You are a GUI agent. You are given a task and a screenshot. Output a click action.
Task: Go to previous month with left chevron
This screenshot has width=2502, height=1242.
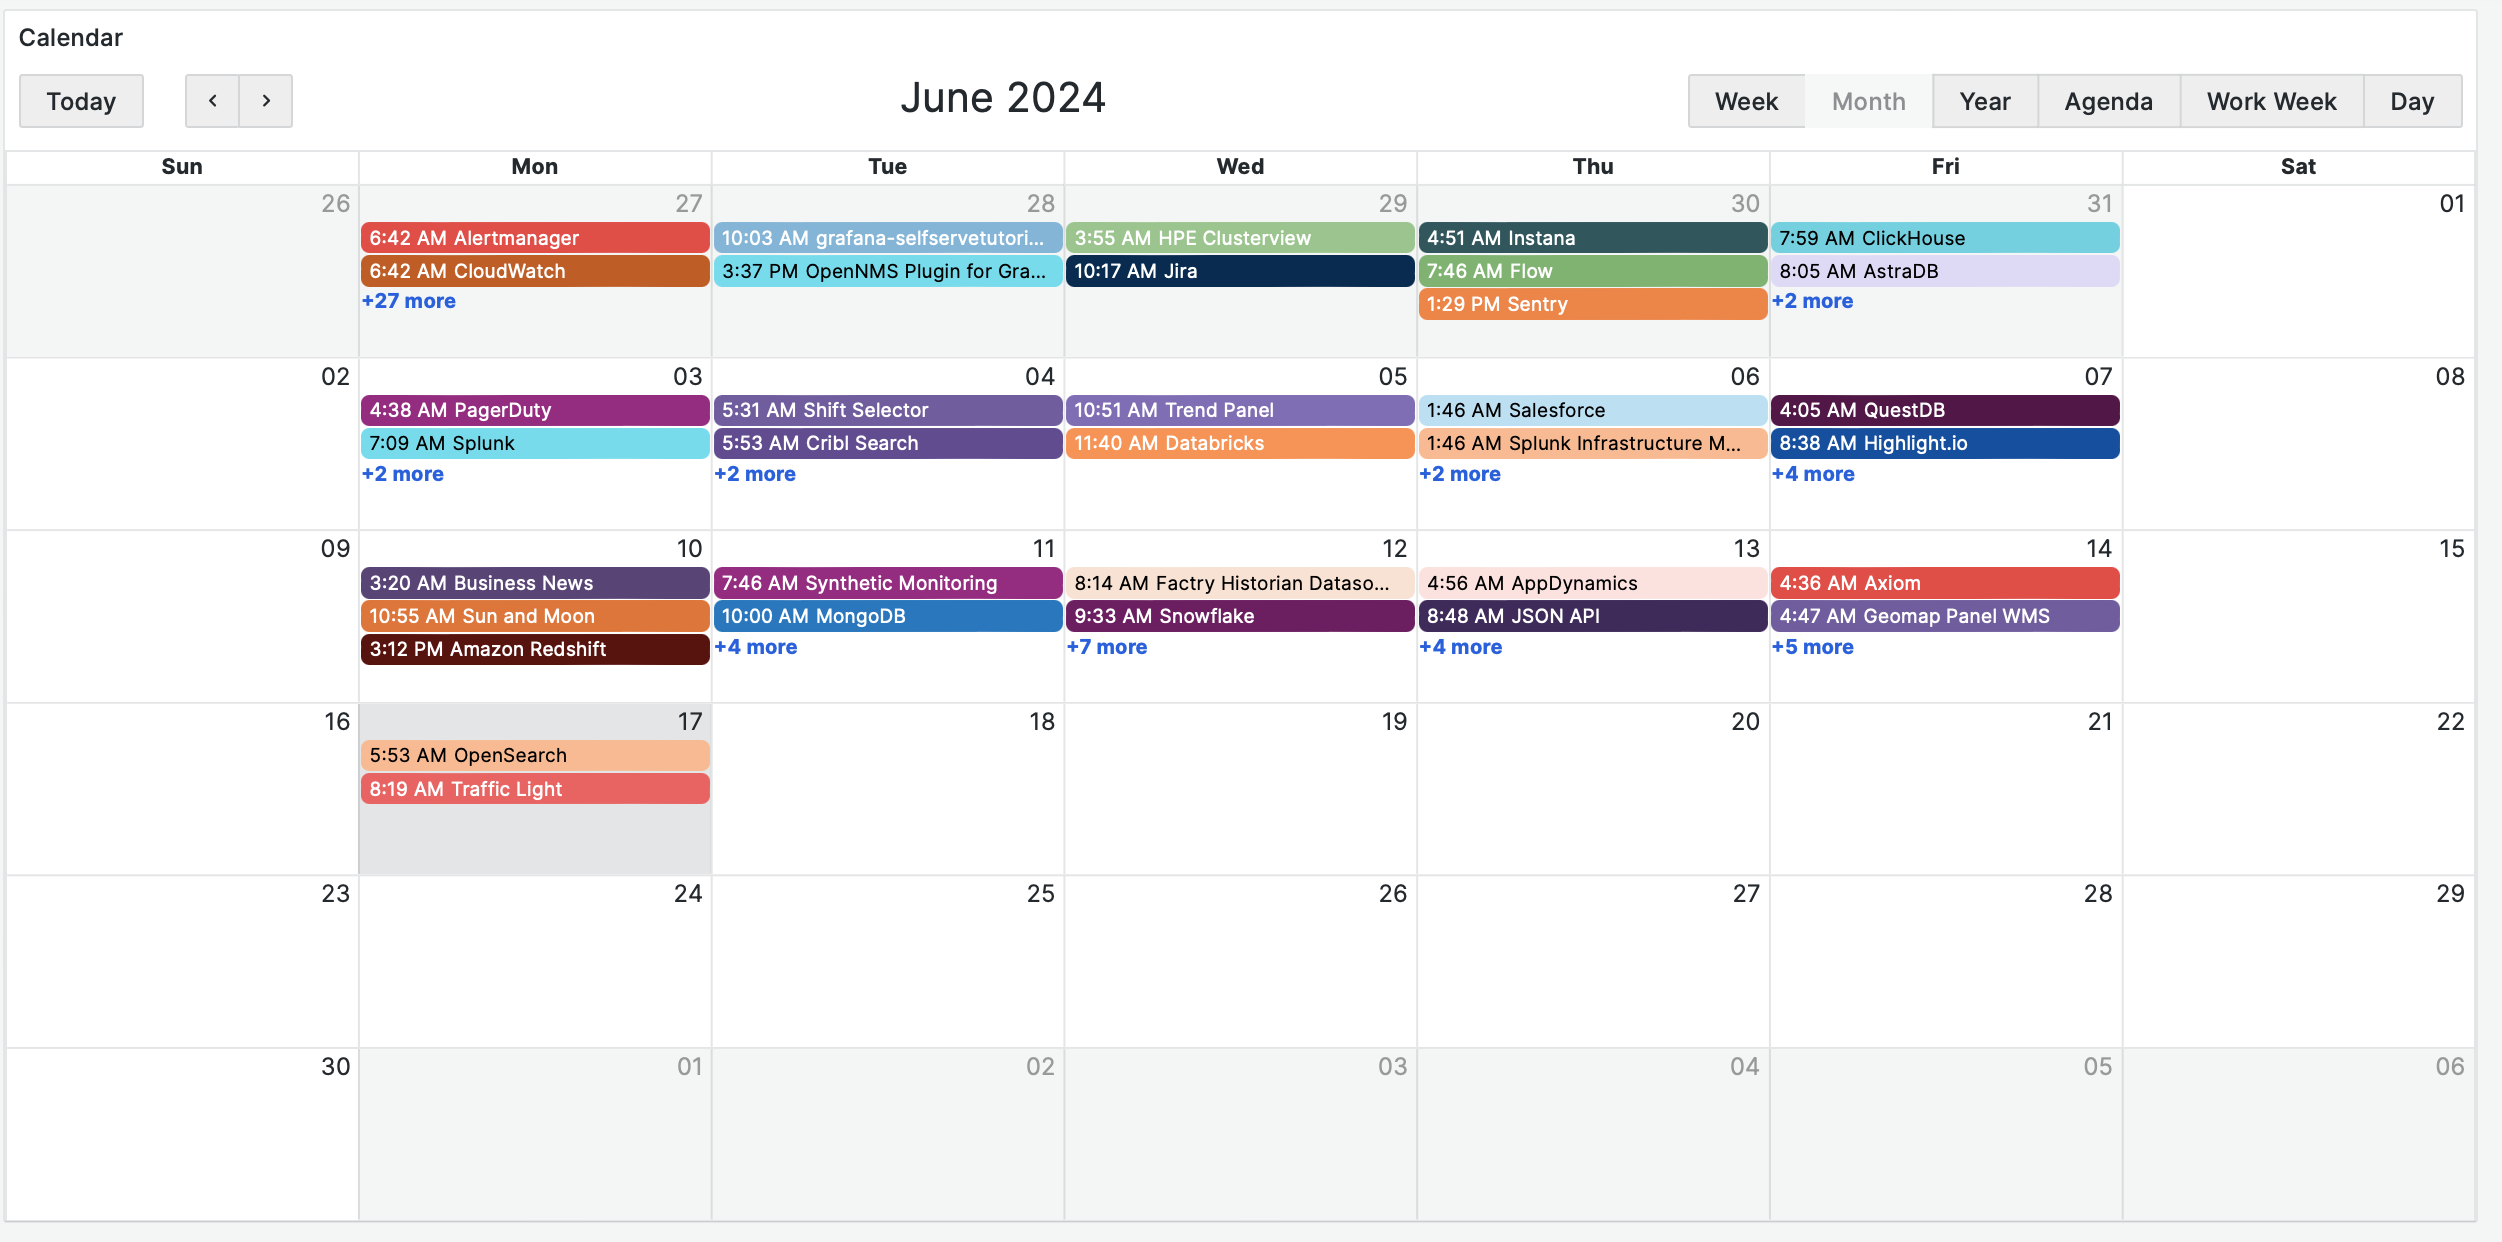pos(212,101)
